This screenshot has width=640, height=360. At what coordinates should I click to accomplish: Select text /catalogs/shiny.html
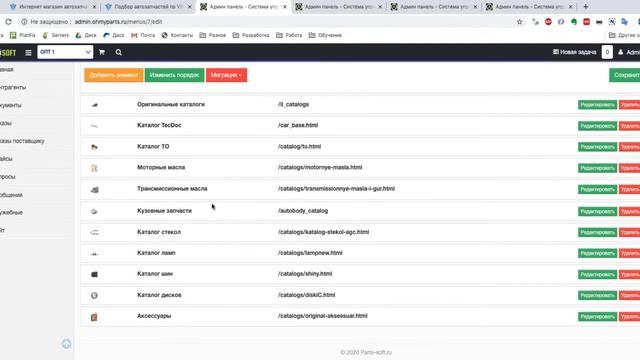[305, 274]
